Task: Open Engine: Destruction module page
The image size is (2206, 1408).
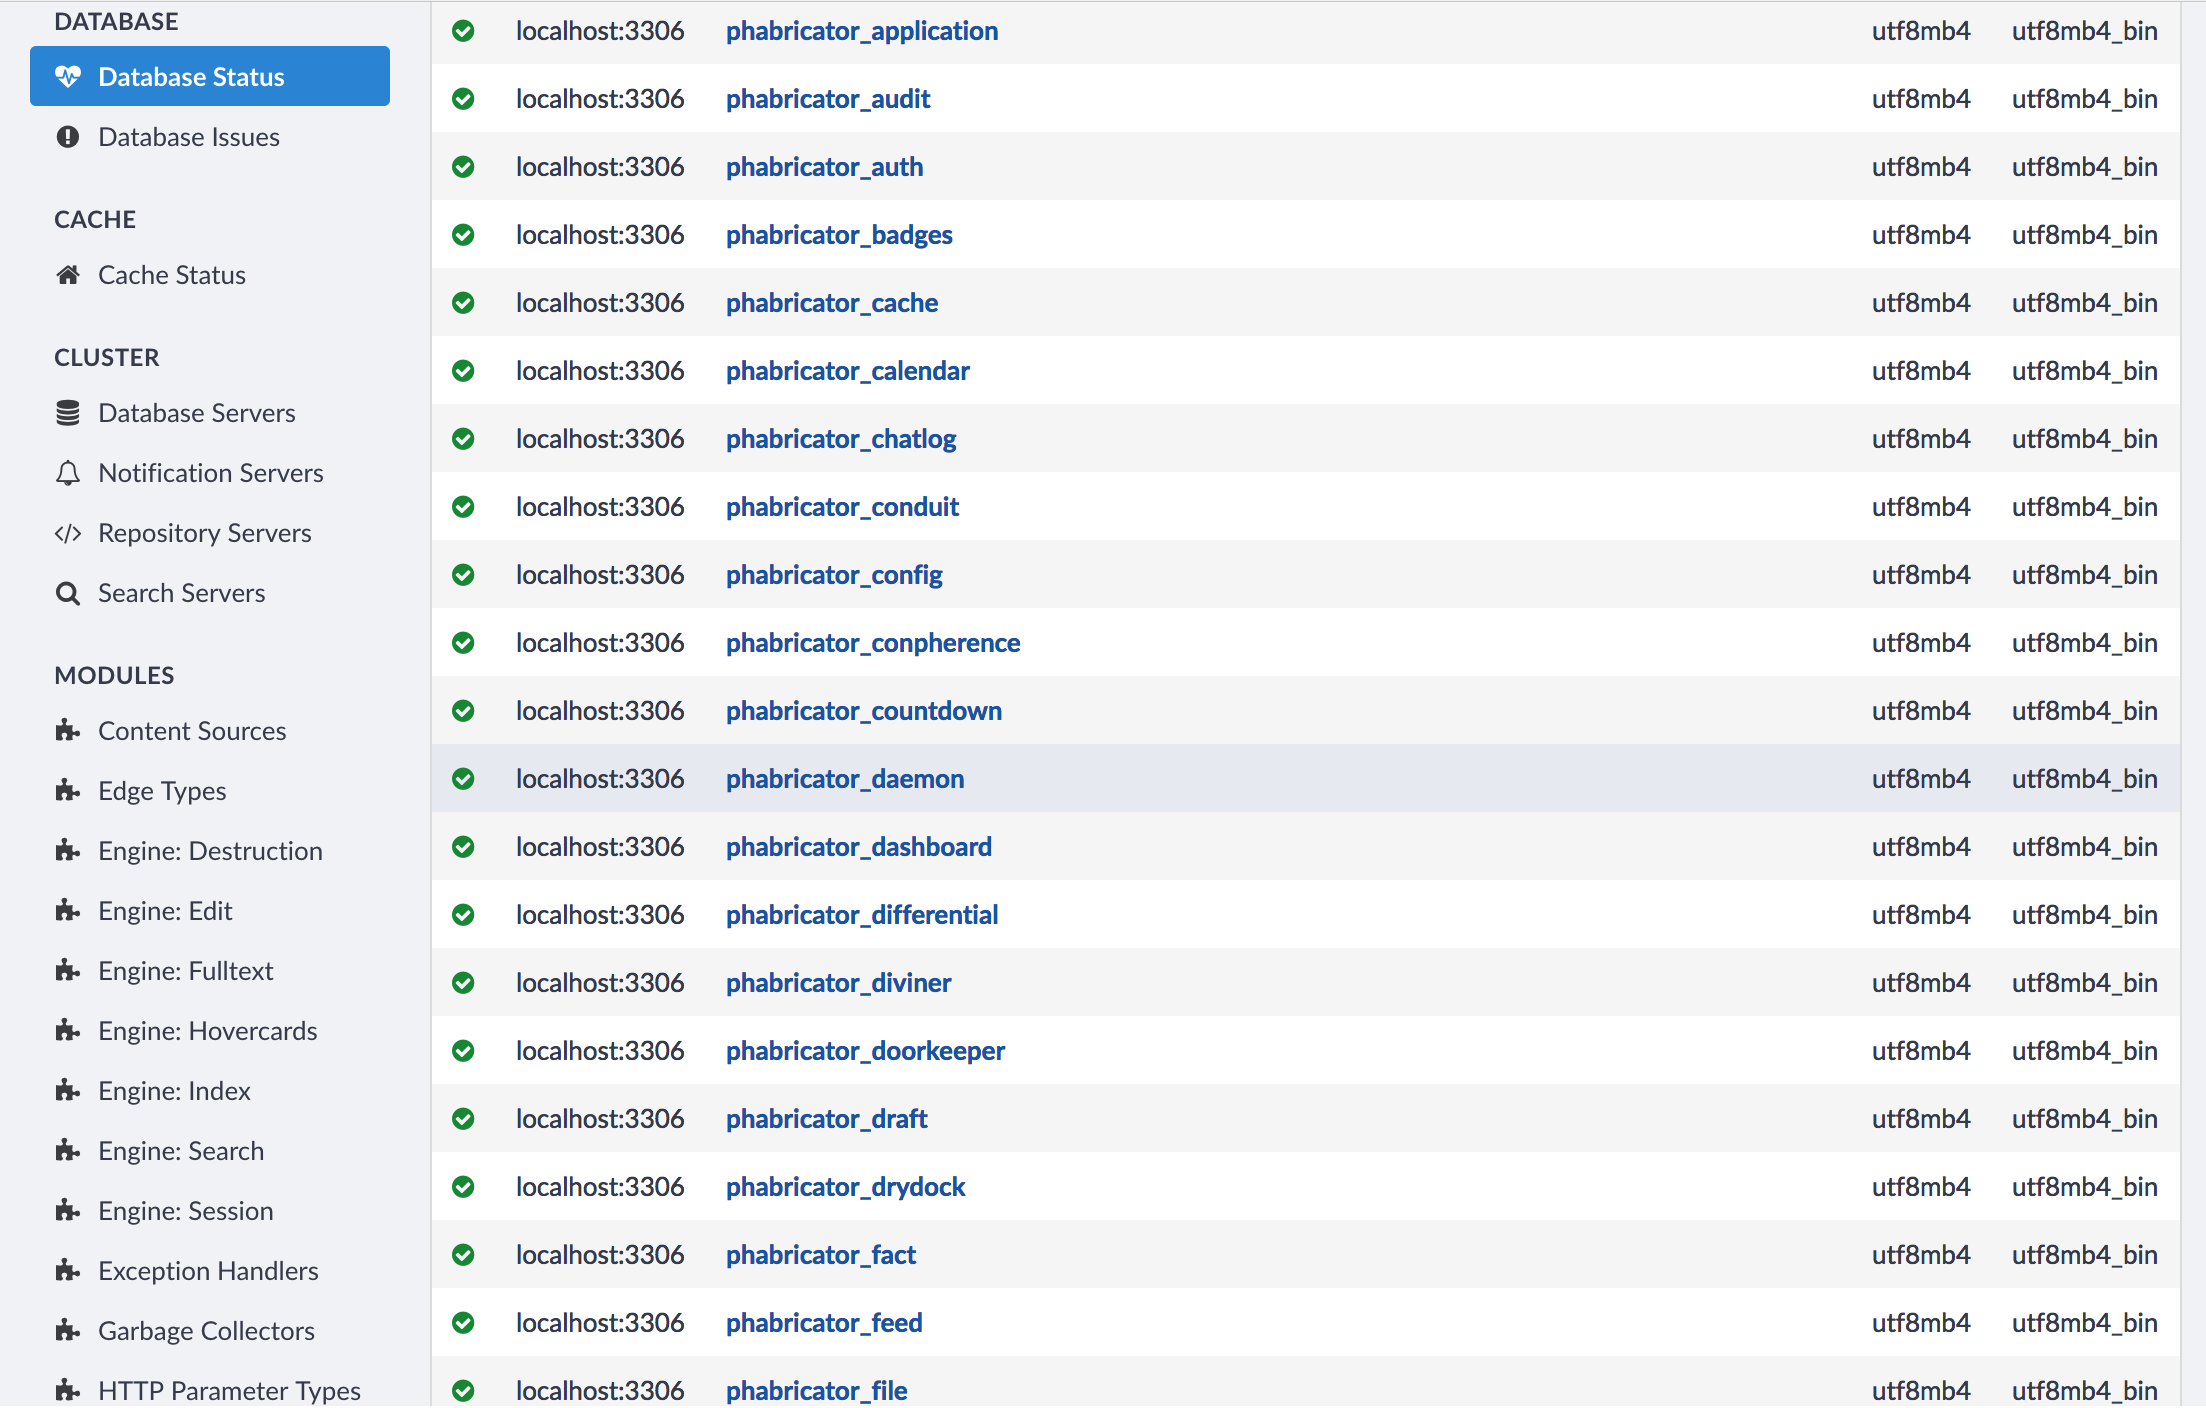Action: (x=210, y=851)
